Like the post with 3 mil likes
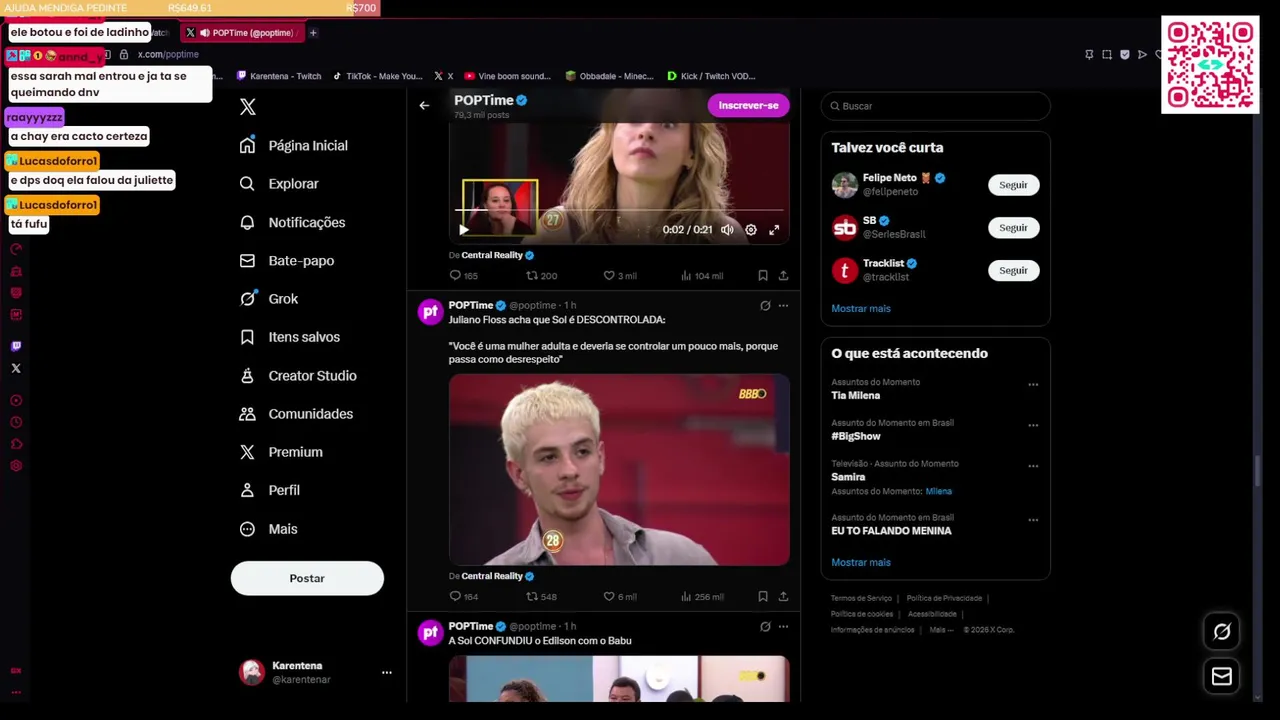Screen dimensions: 1280x720 tap(609, 275)
